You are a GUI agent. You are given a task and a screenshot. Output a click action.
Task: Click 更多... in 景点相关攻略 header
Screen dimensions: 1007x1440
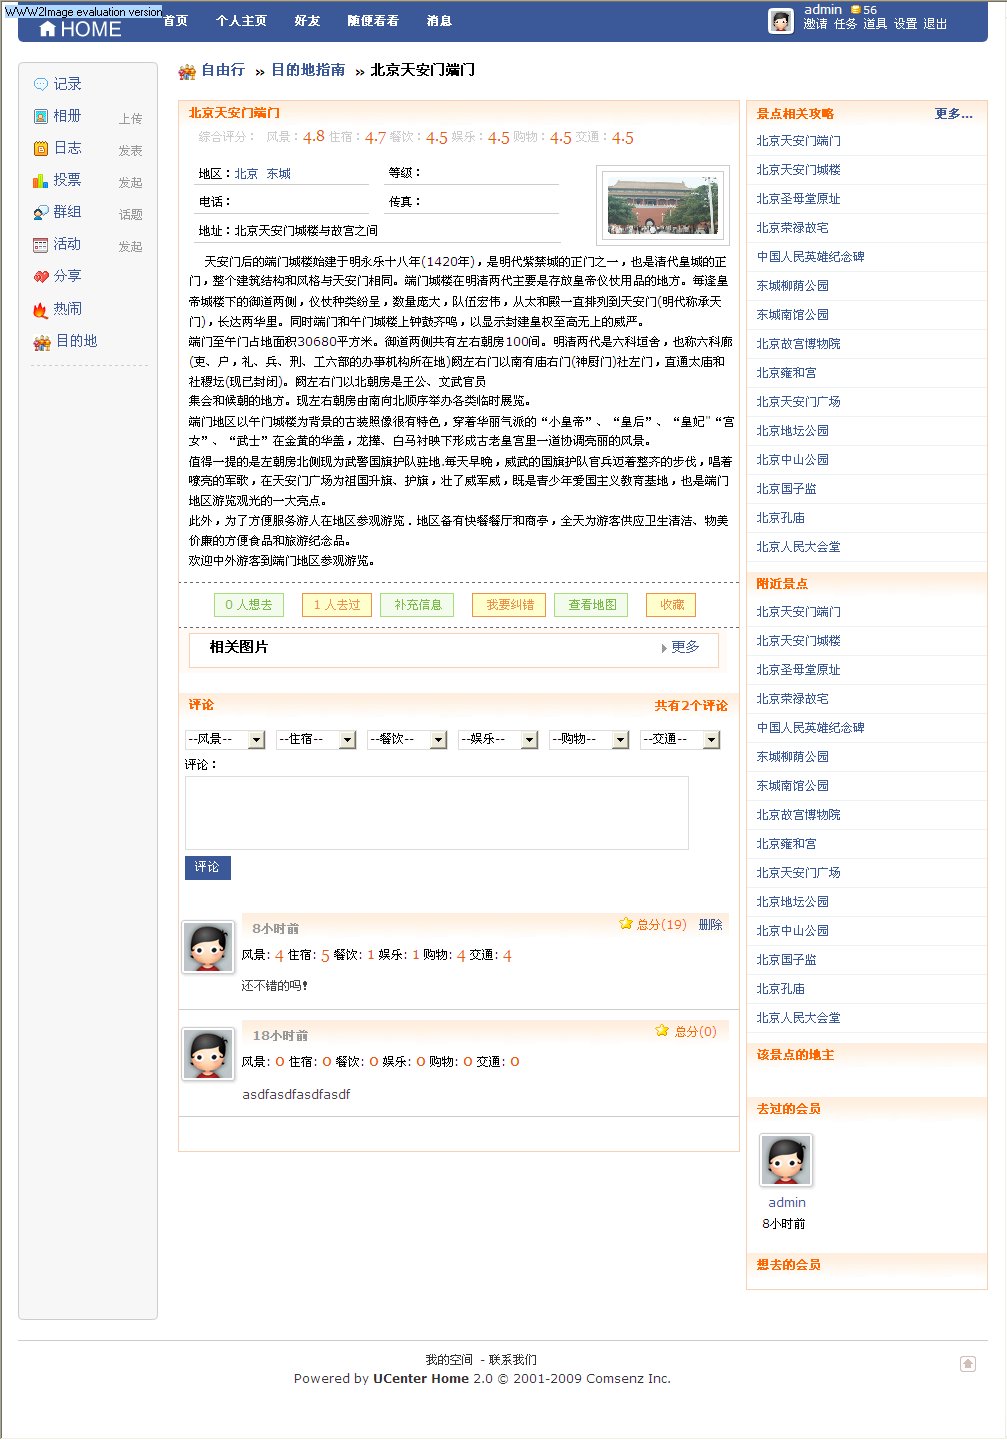[x=954, y=114]
